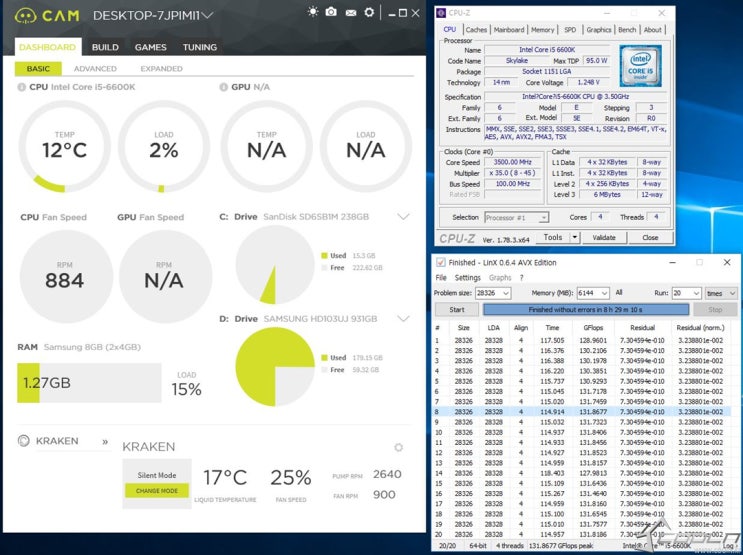Click the CPU temperature gauge 12°C

pyautogui.click(x=64, y=147)
